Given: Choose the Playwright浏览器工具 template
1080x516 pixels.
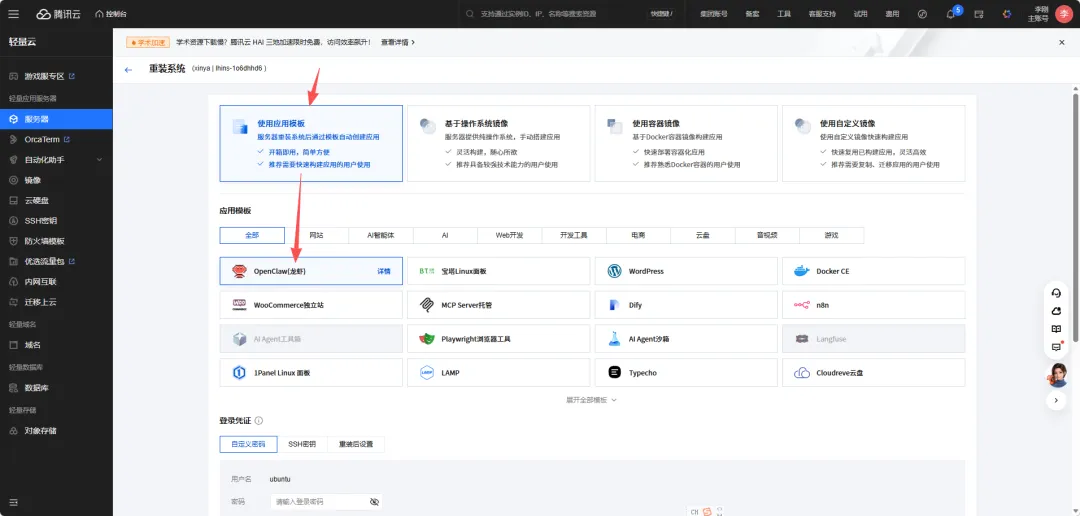Looking at the screenshot, I should pos(499,339).
